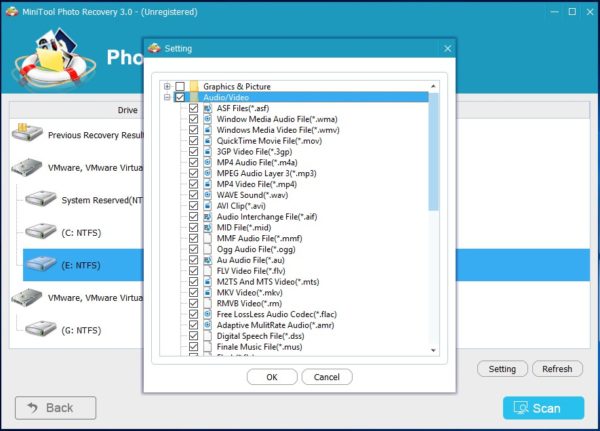The width and height of the screenshot is (600, 431).
Task: Collapse the Audio/Video tree node
Action: pyautogui.click(x=167, y=97)
